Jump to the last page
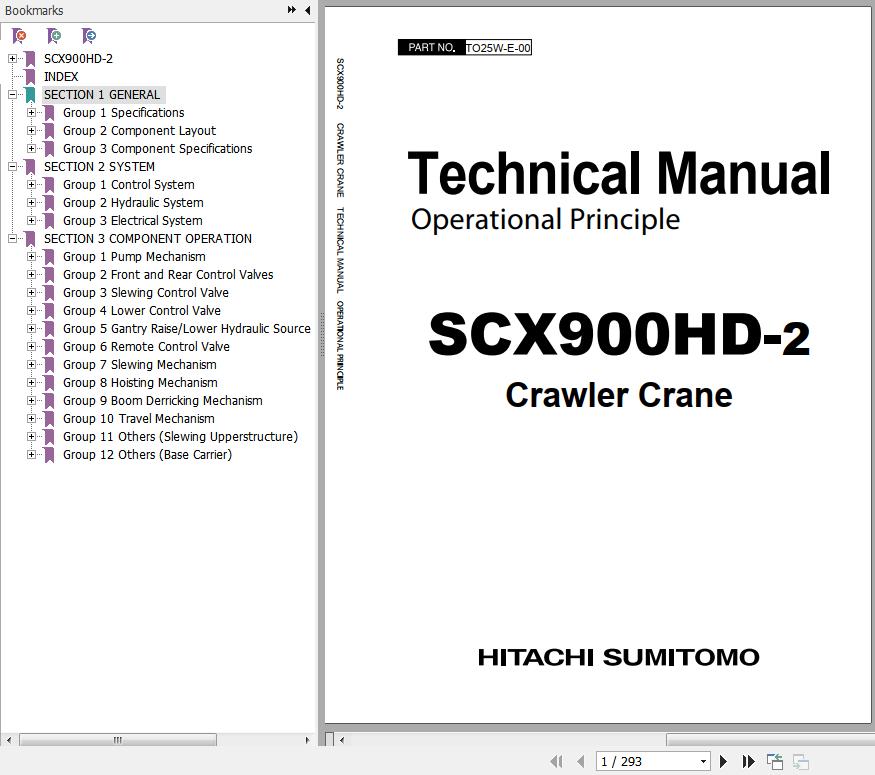Screen dimensions: 875x775 click(x=747, y=762)
